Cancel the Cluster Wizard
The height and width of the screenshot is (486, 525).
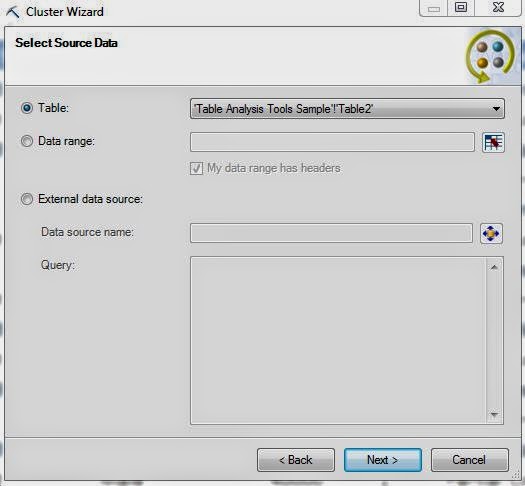pos(469,460)
